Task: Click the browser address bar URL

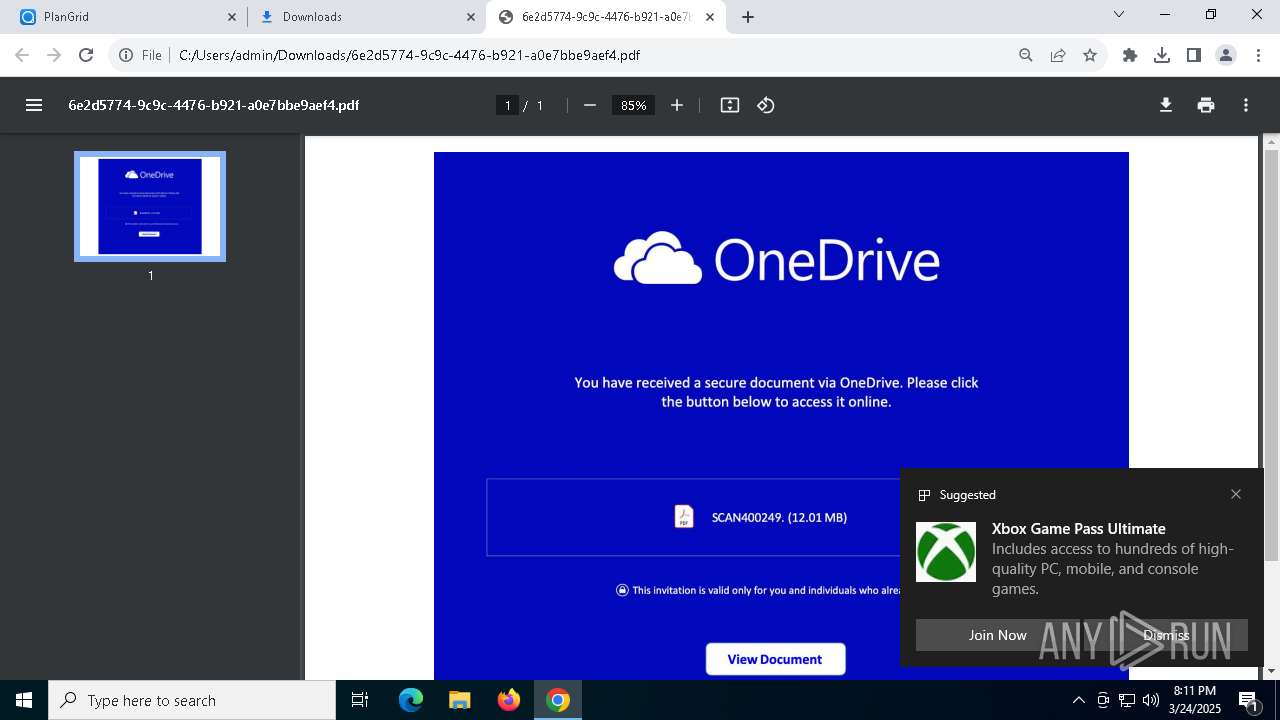Action: pyautogui.click(x=409, y=55)
